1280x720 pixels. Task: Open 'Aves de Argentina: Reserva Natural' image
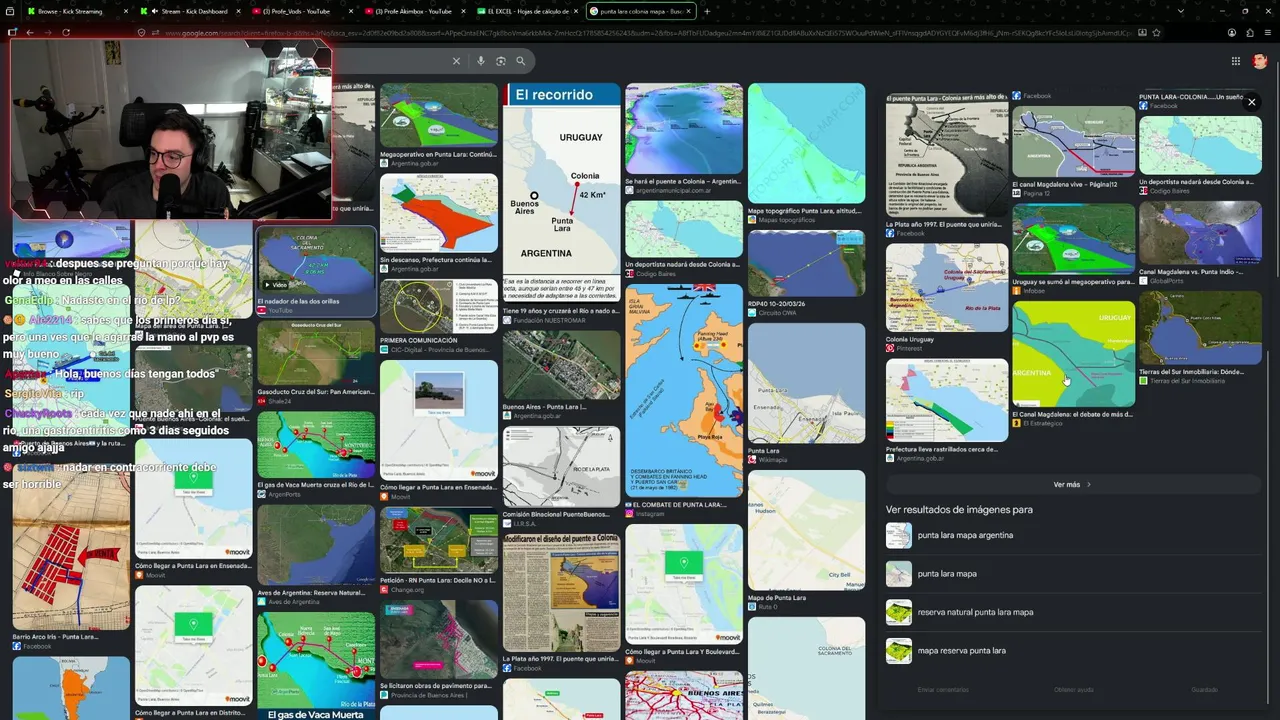pyautogui.click(x=316, y=545)
